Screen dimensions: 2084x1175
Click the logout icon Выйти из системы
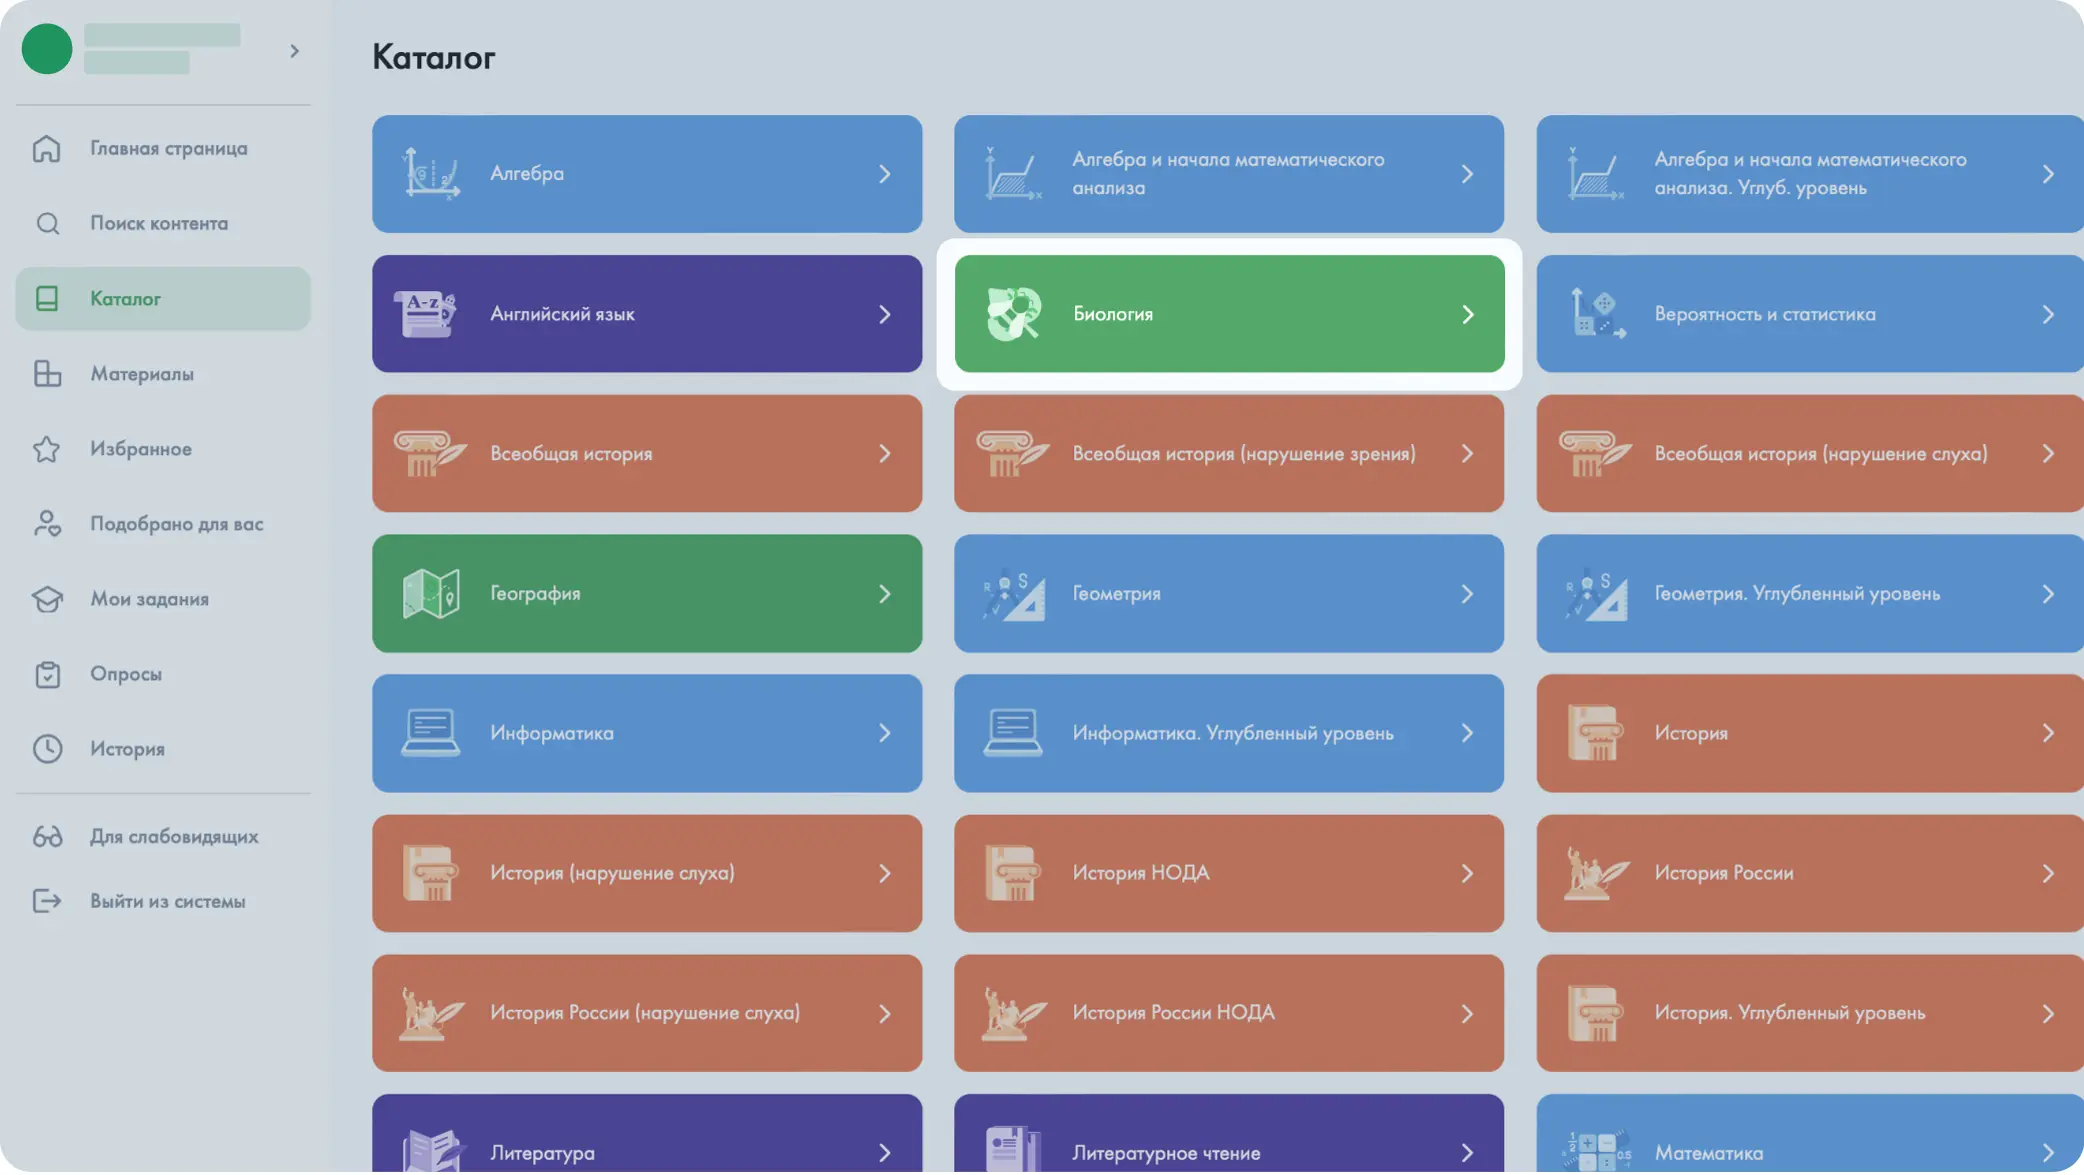[47, 901]
